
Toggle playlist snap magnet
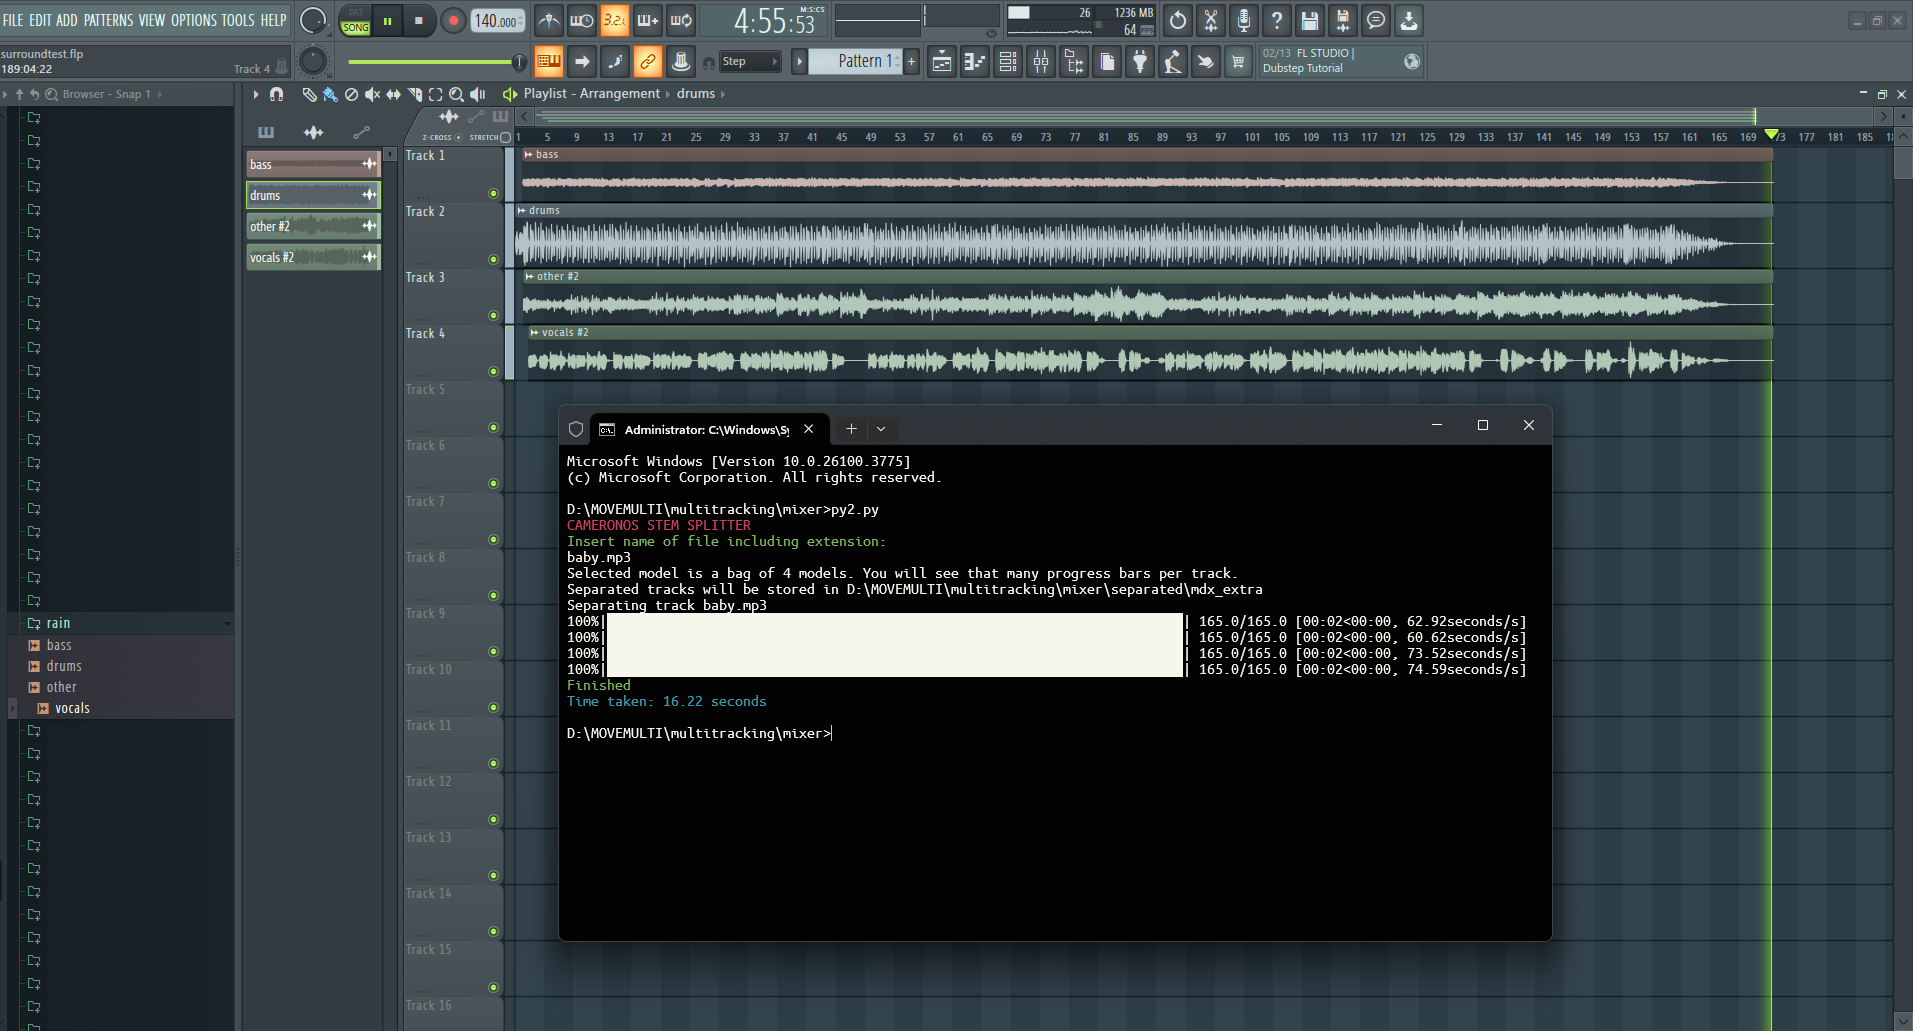(277, 94)
